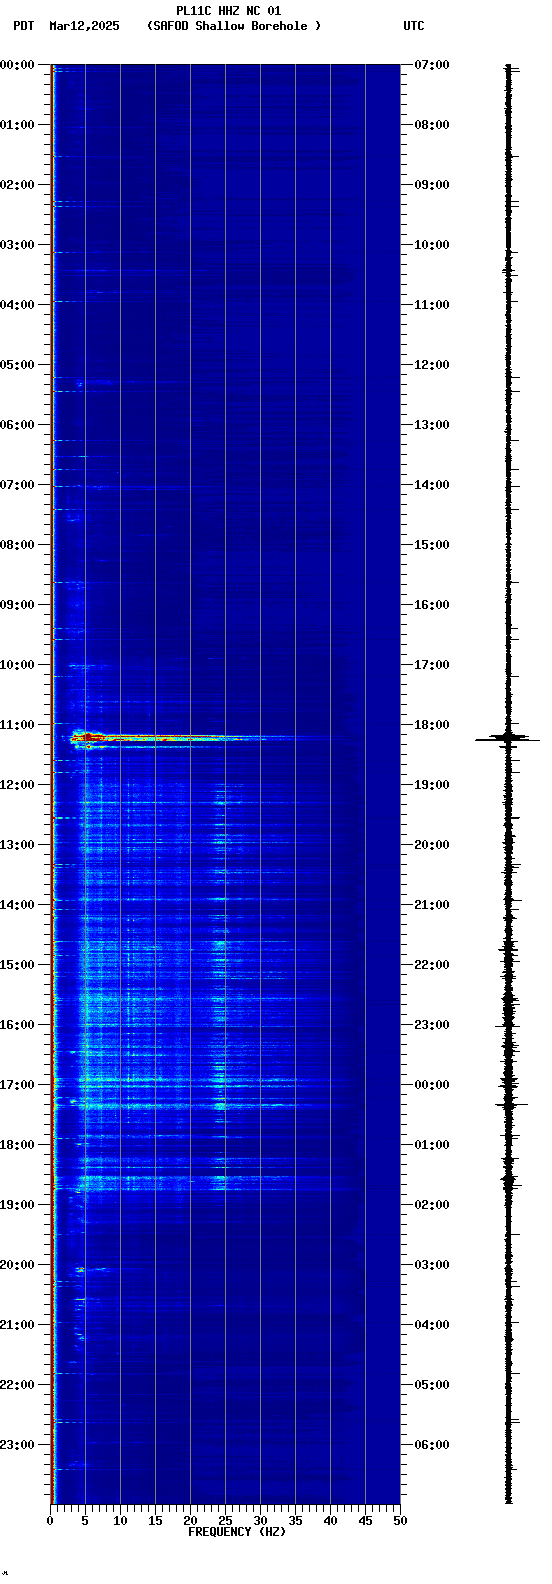Click the large seismogram spike near 18:00 UTC
Image resolution: width=552 pixels, height=1584 pixels.
click(508, 739)
